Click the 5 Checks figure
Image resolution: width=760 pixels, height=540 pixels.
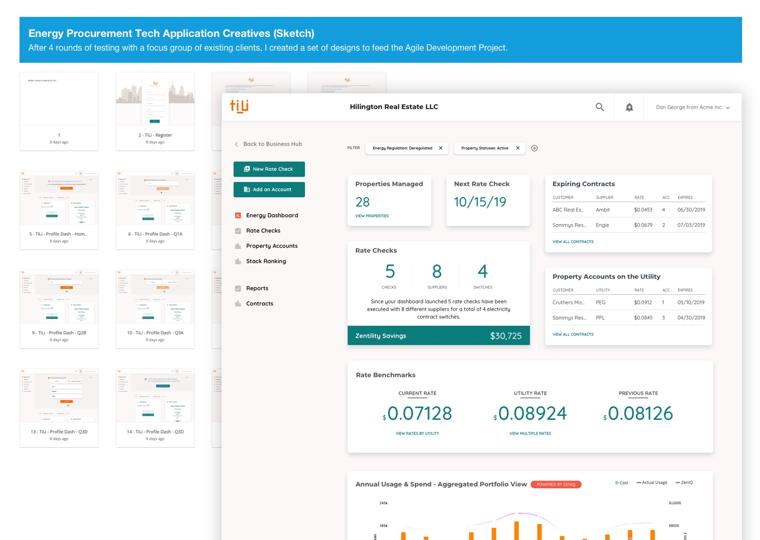click(x=390, y=271)
